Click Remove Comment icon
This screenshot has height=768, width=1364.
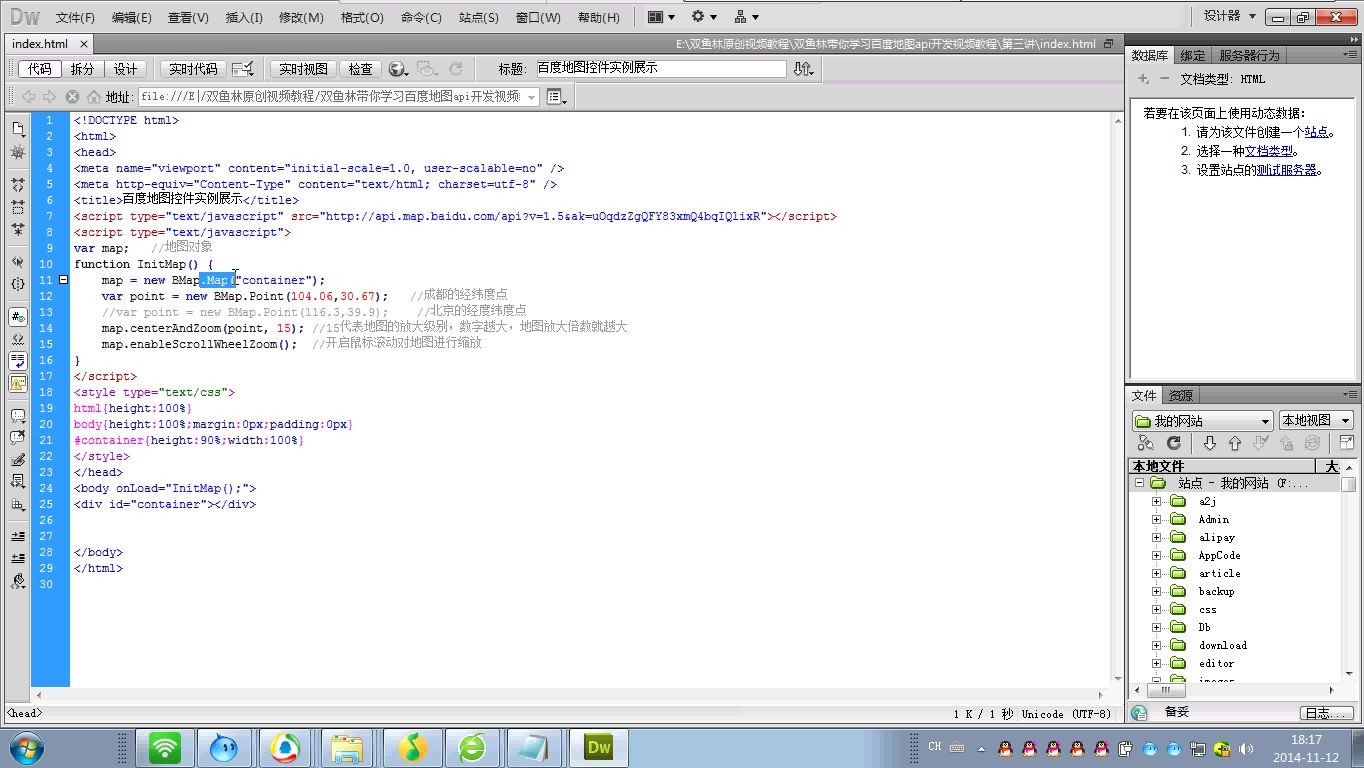[17, 437]
